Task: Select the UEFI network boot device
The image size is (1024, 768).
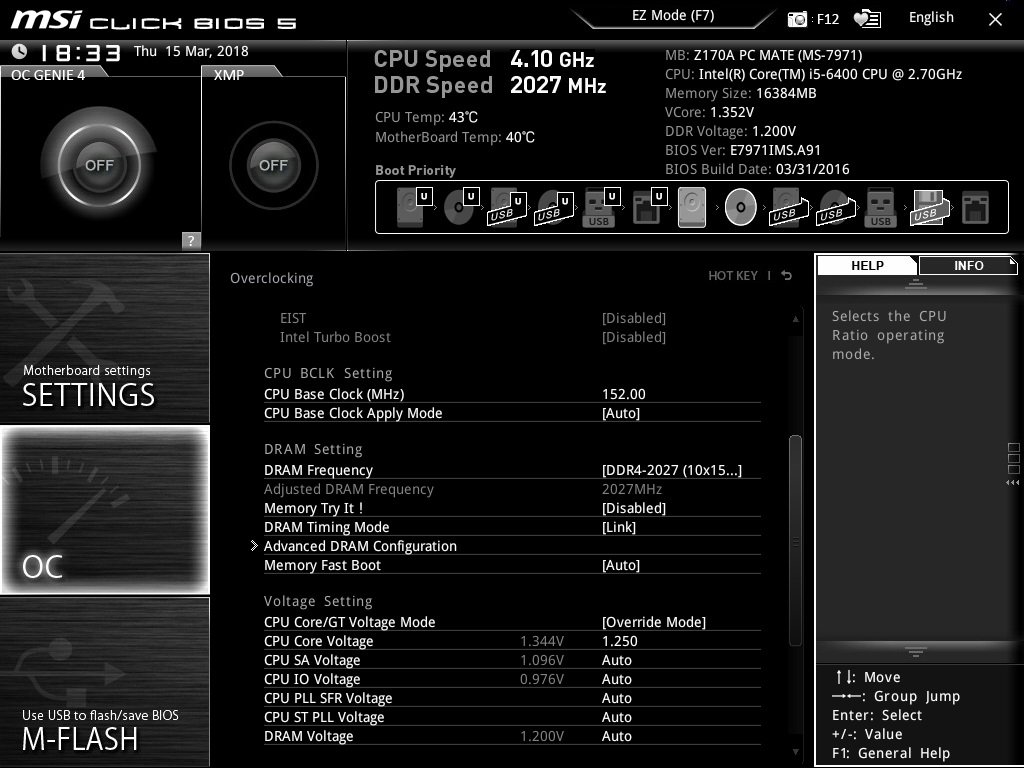Action: [648, 207]
